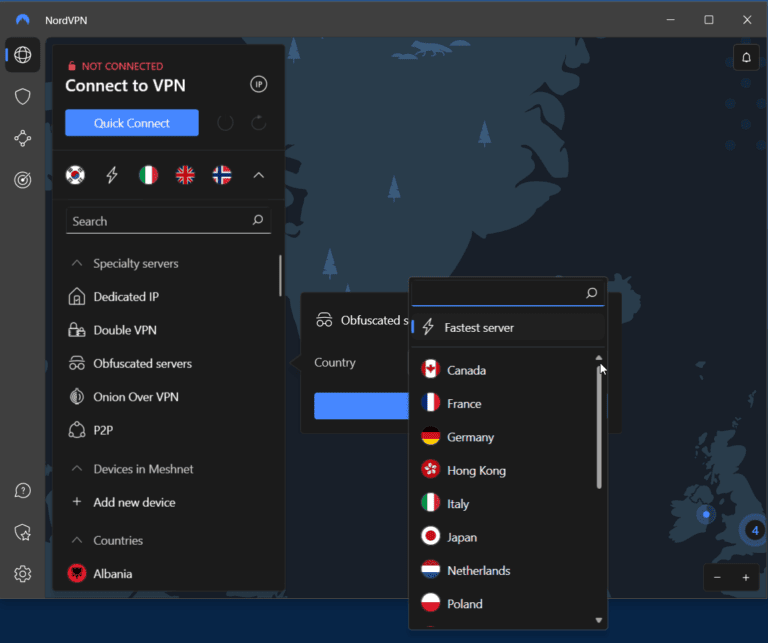This screenshot has width=768, height=643.
Task: Select Dedicated IP server type
Action: (x=126, y=297)
